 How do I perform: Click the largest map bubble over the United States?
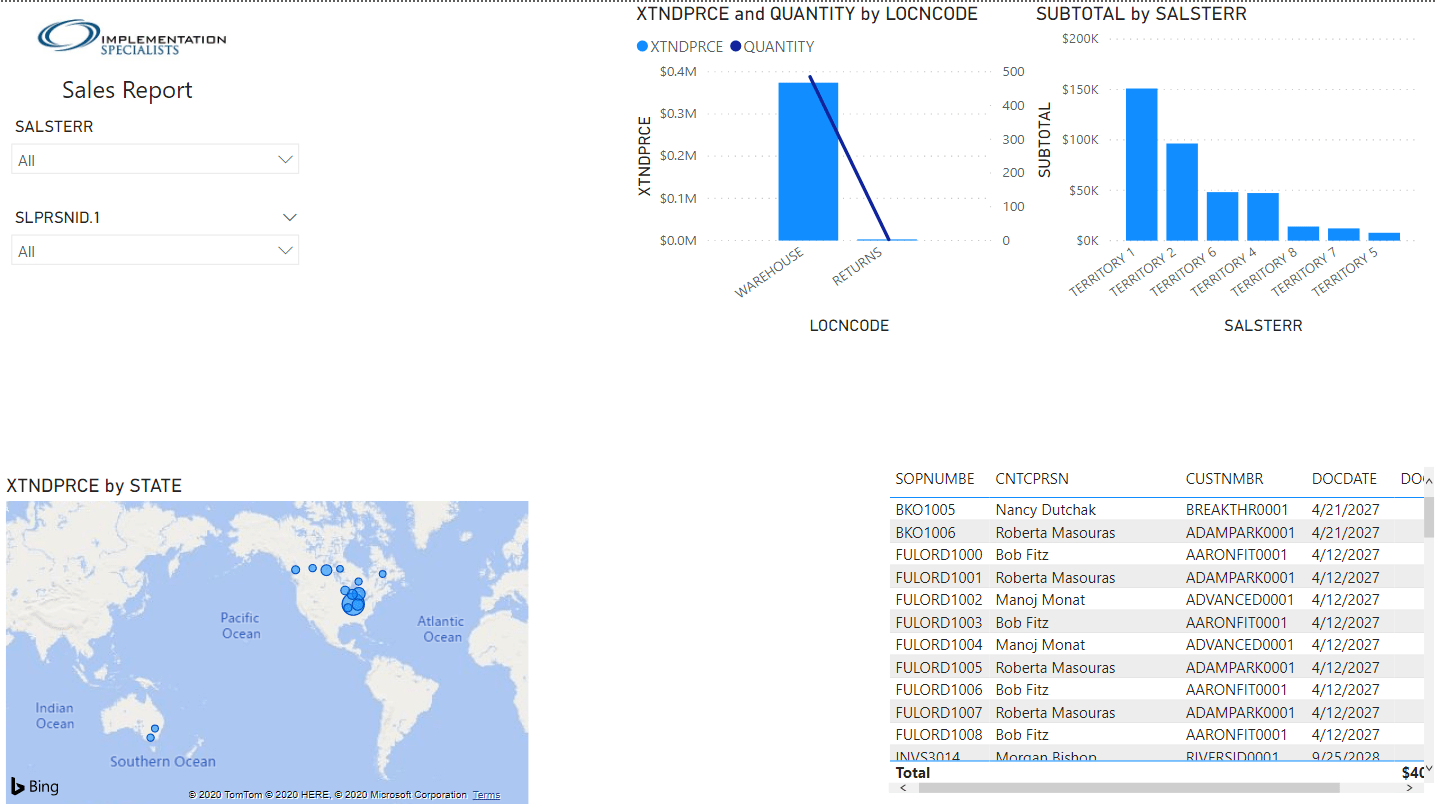pos(352,601)
